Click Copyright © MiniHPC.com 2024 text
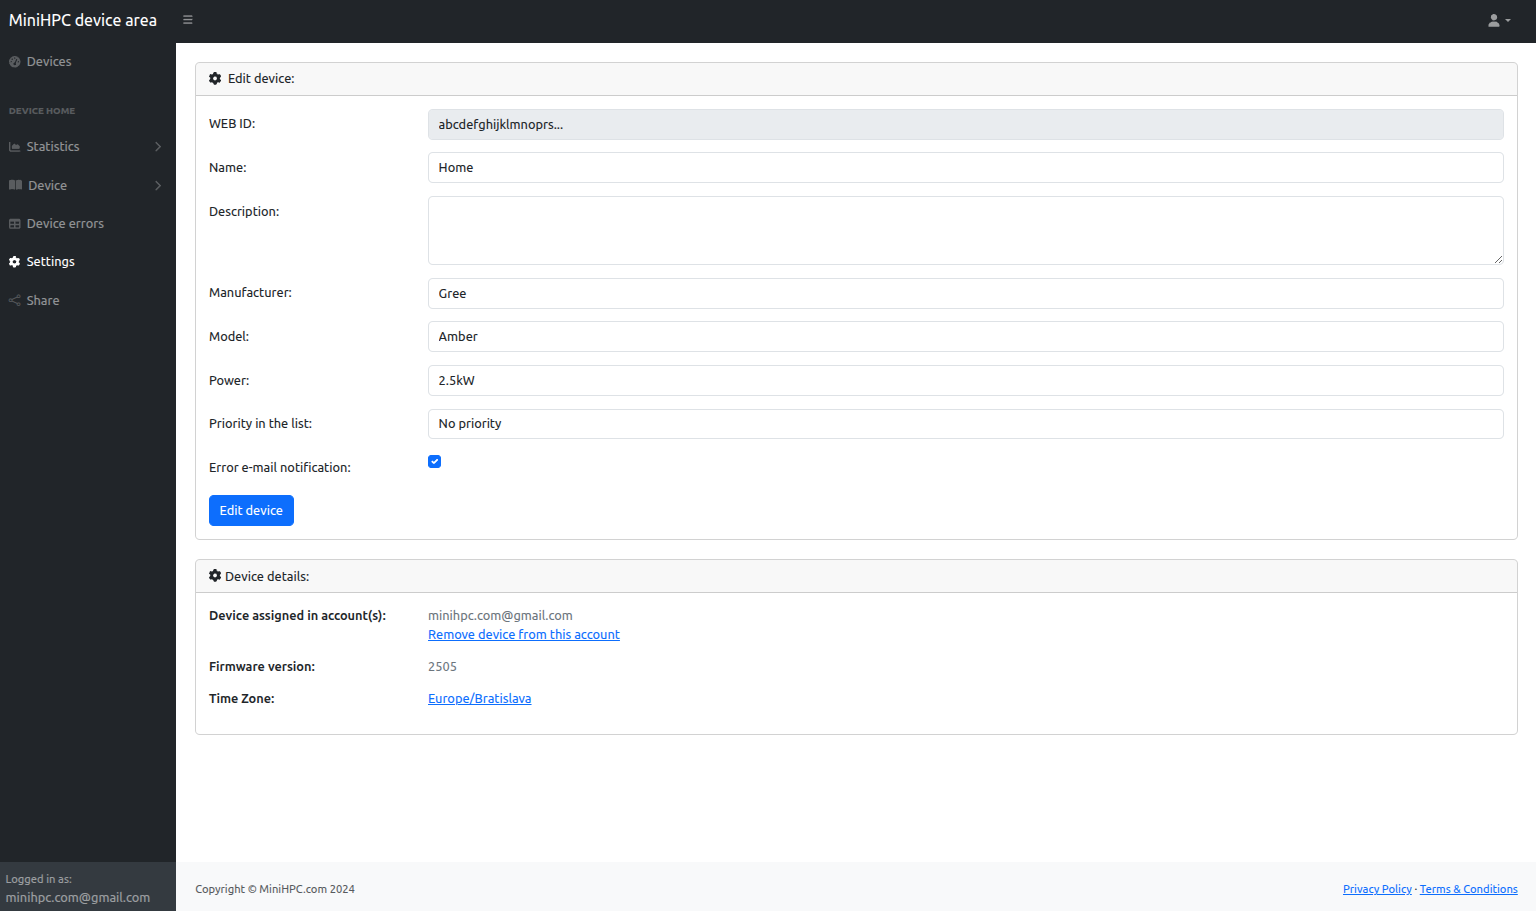The image size is (1536, 911). pyautogui.click(x=275, y=889)
